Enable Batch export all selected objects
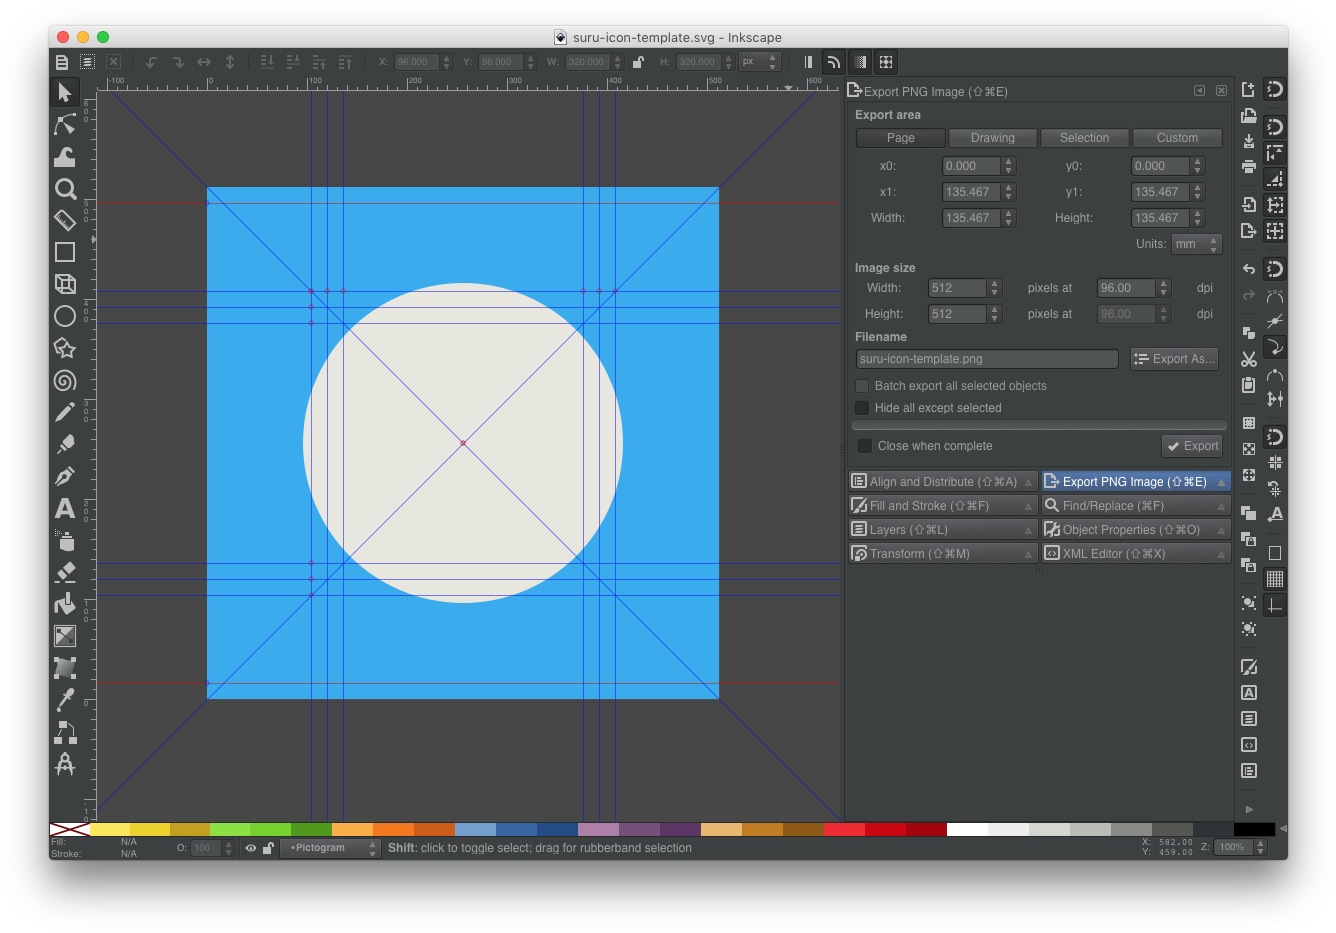 click(862, 386)
